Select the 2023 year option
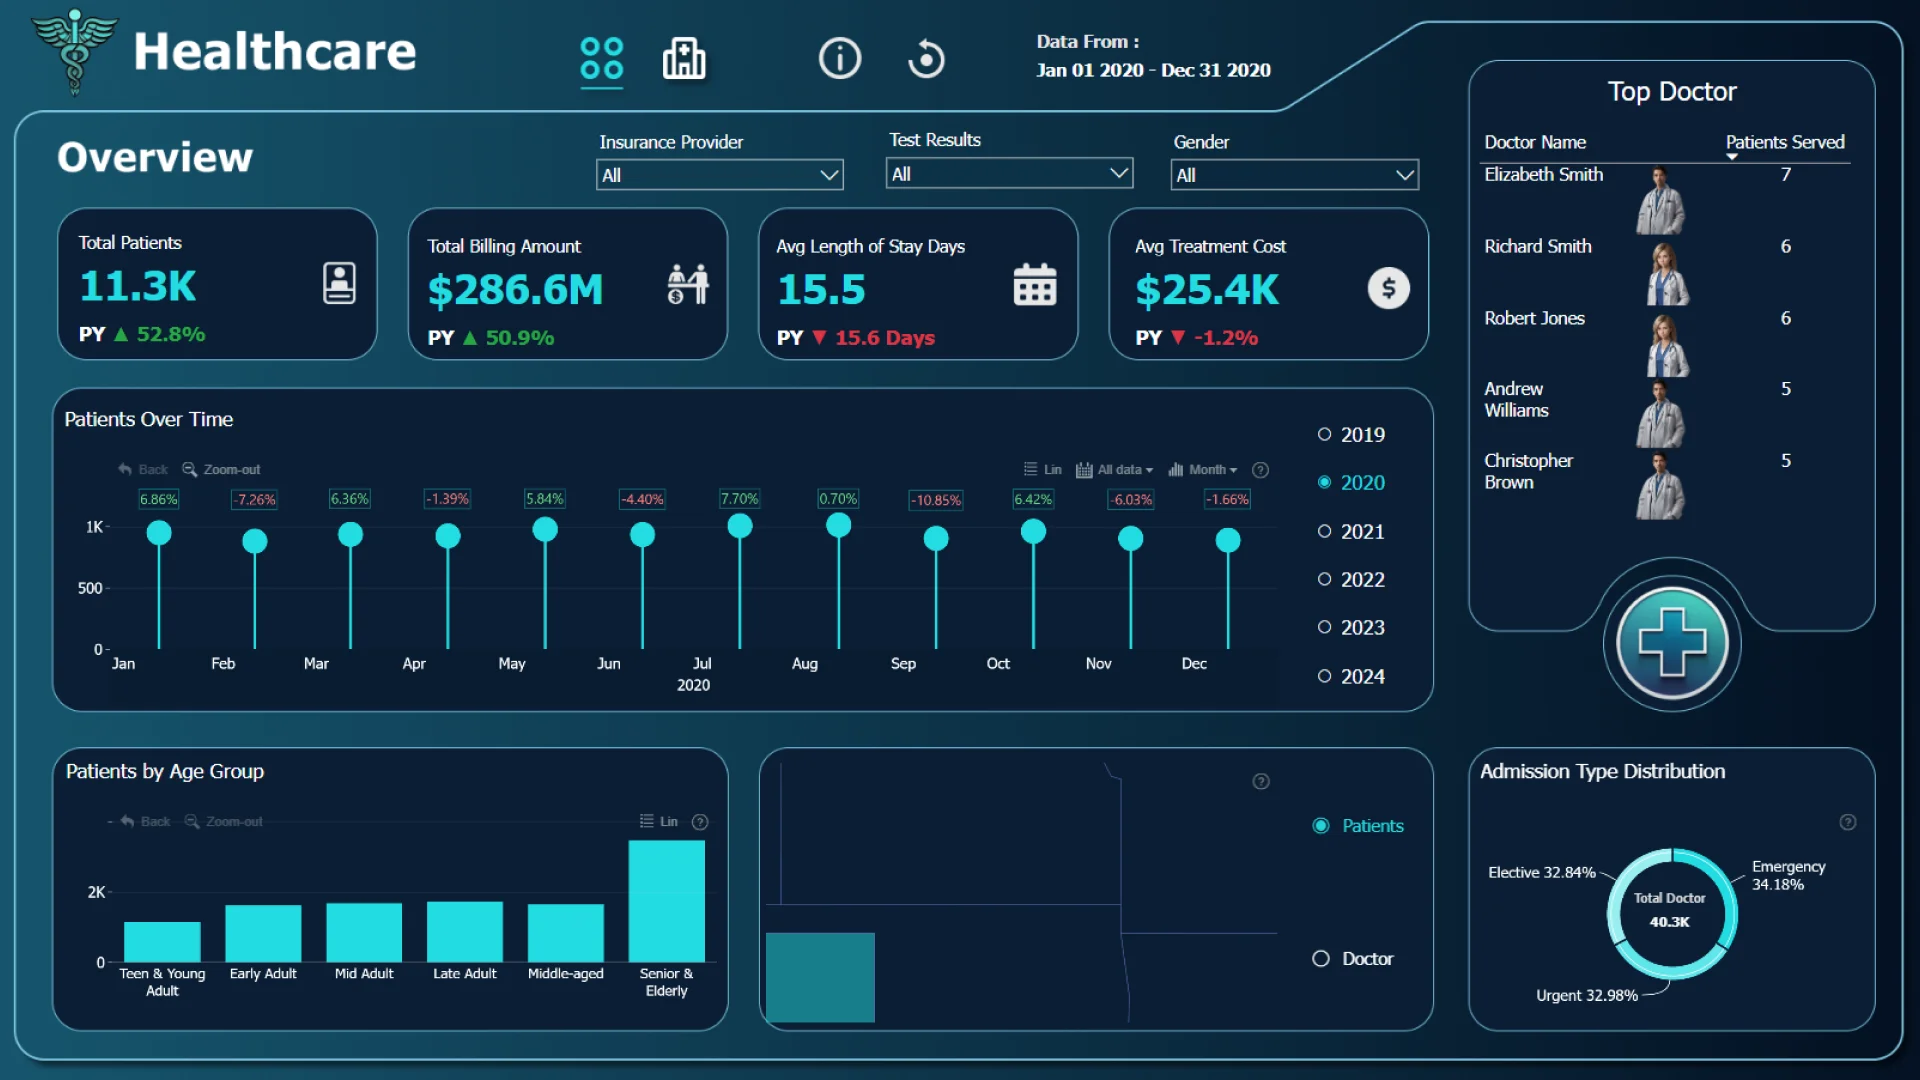The width and height of the screenshot is (1920, 1080). coord(1325,628)
